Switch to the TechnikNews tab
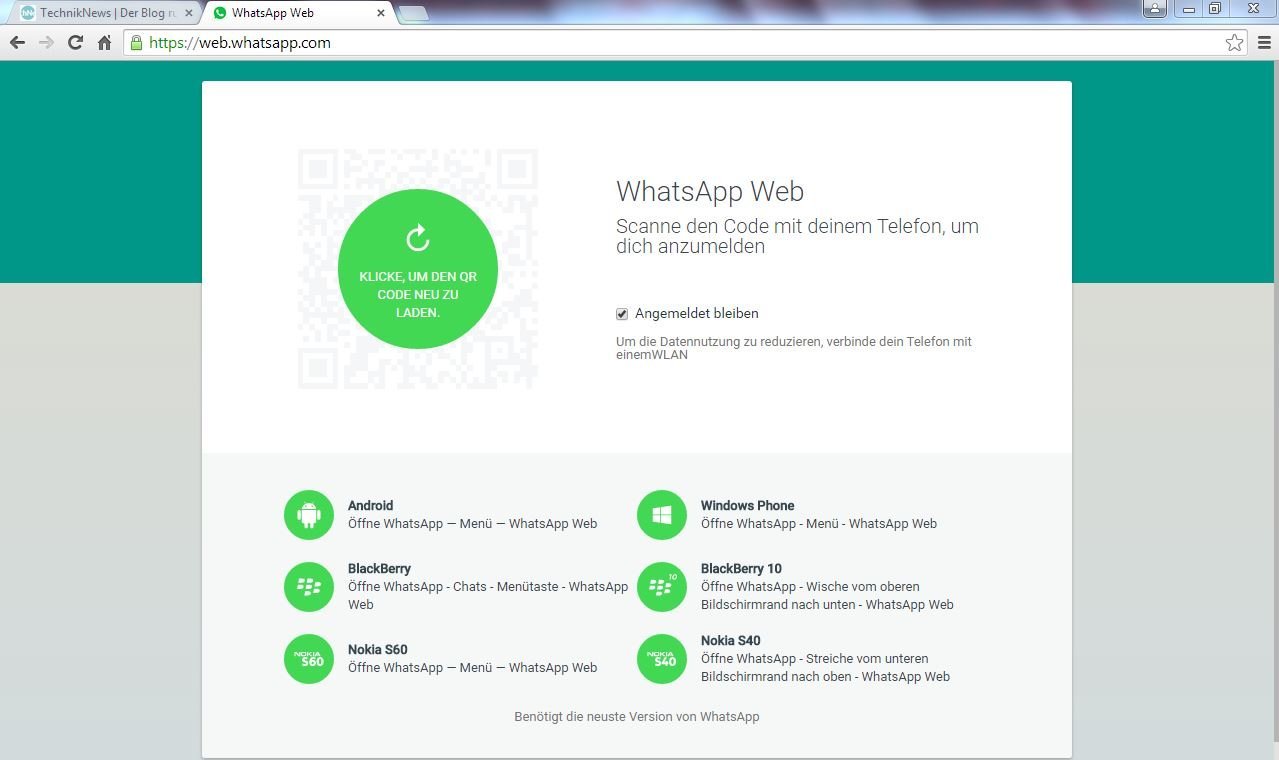1279x760 pixels. tap(106, 13)
